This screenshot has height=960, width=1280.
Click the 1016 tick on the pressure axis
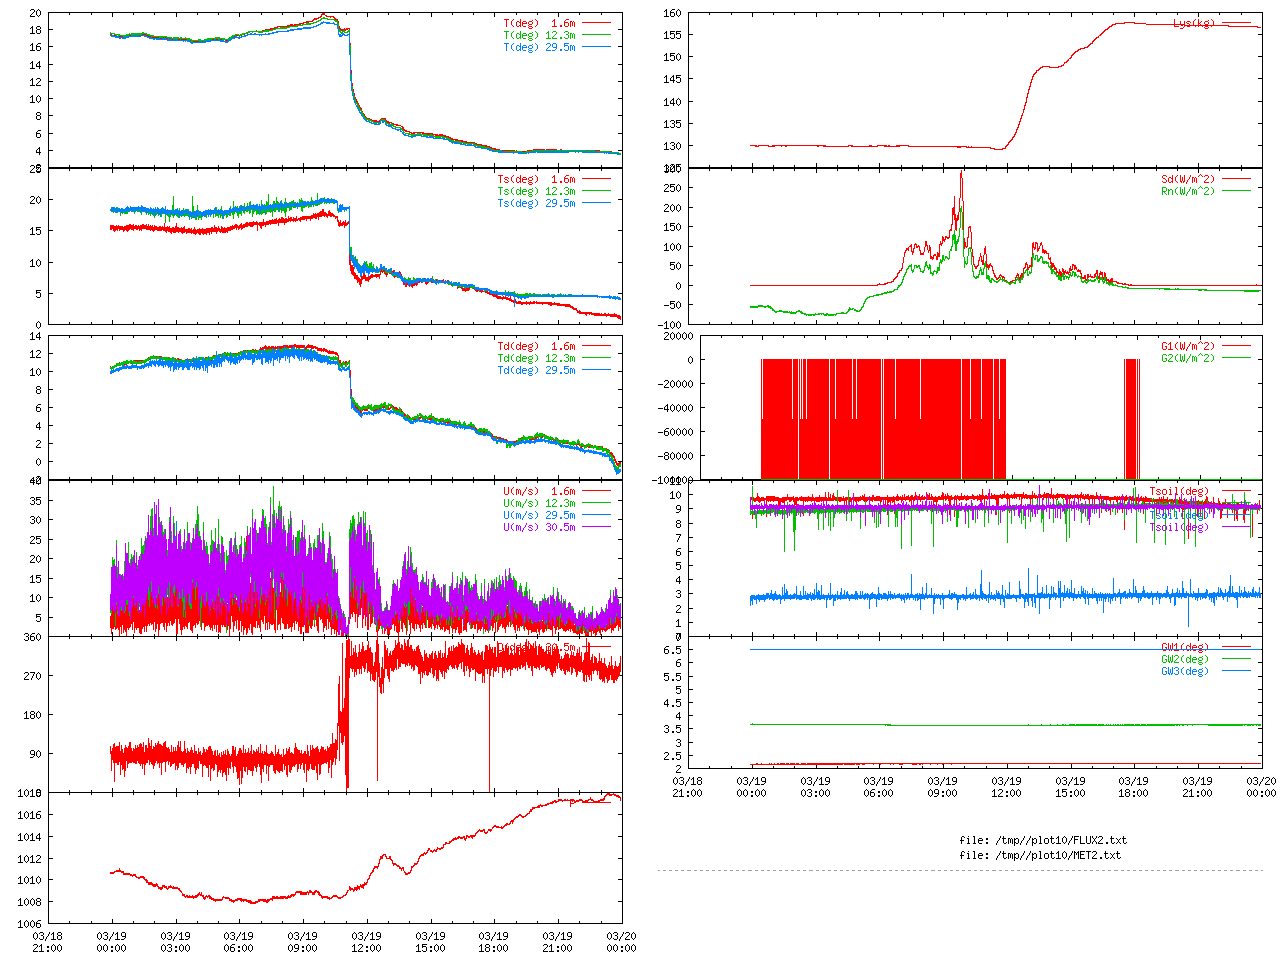coord(29,815)
